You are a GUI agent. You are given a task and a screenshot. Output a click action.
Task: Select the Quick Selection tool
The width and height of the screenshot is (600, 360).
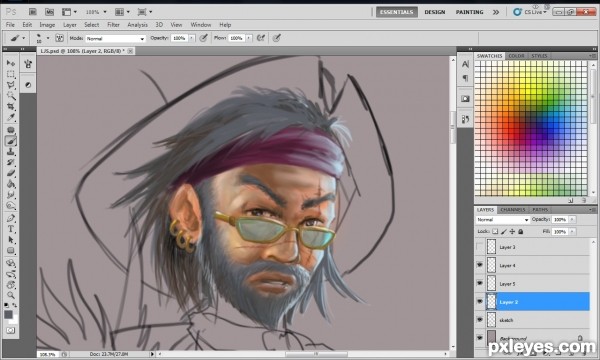point(11,96)
